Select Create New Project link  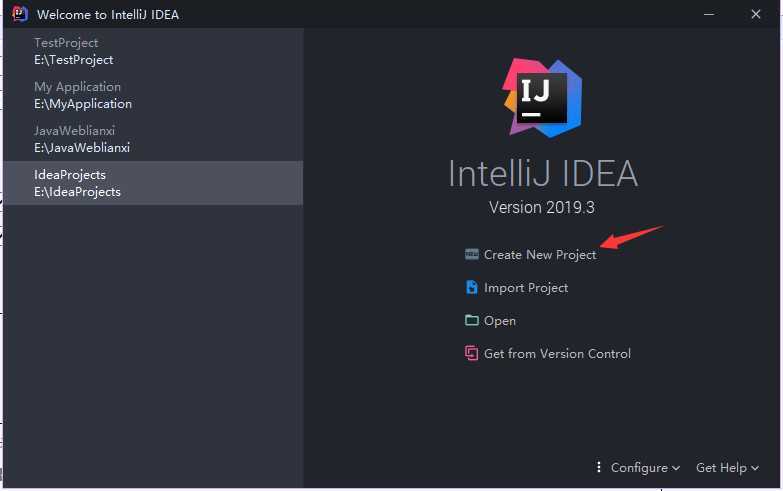click(x=540, y=255)
